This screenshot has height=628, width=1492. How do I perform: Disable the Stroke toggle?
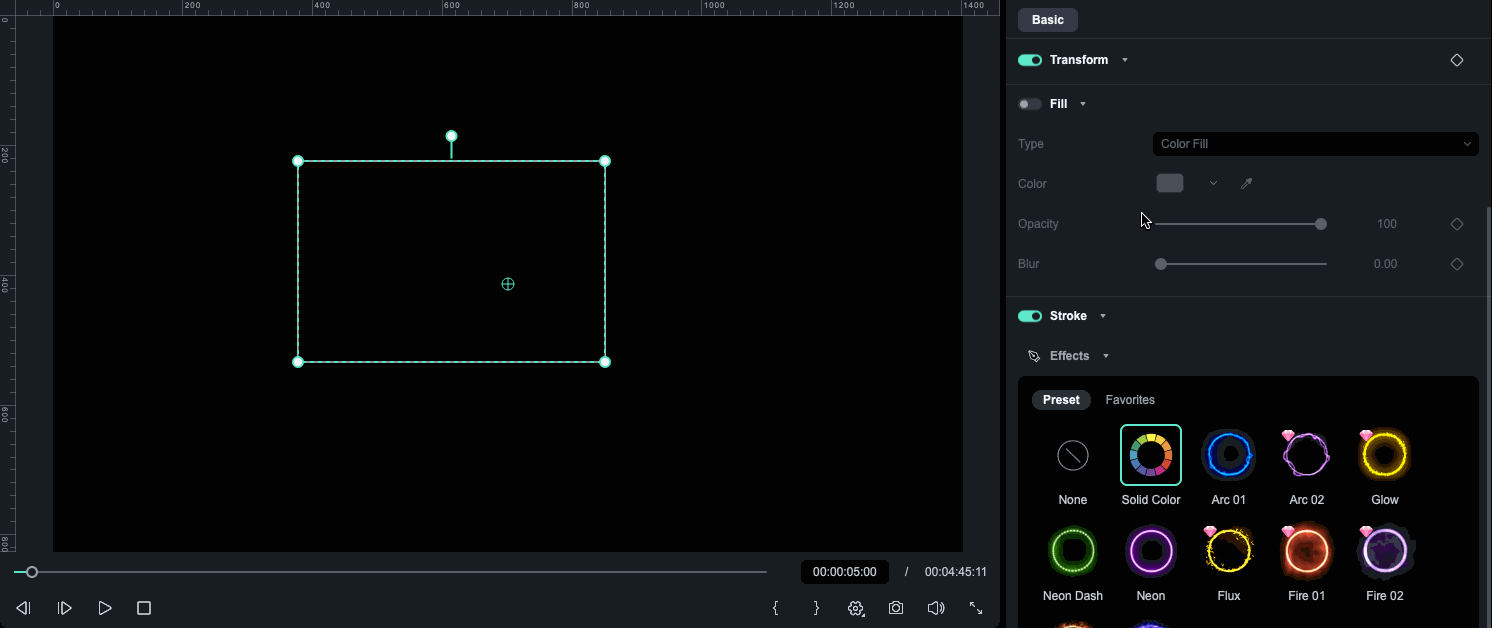1030,316
